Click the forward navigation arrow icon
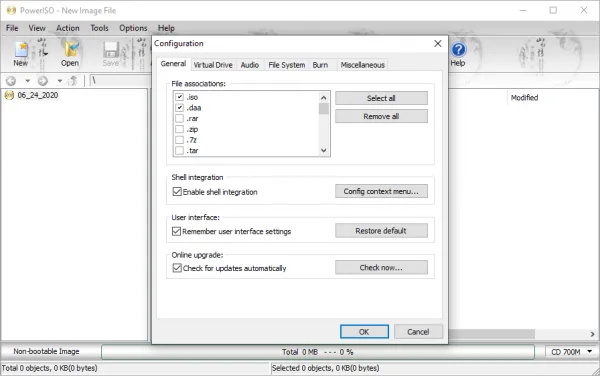 tap(43, 81)
